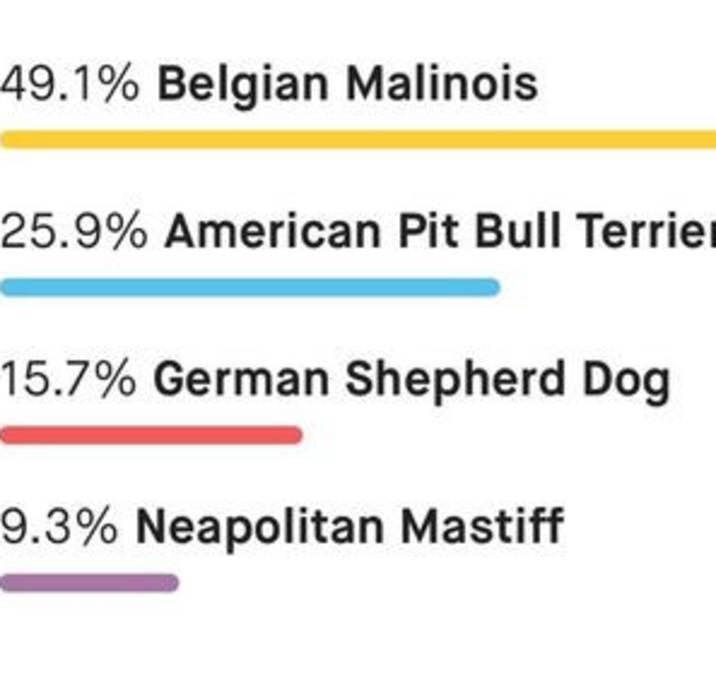
Task: Select the 15.7% percentage value
Action: (x=68, y=378)
